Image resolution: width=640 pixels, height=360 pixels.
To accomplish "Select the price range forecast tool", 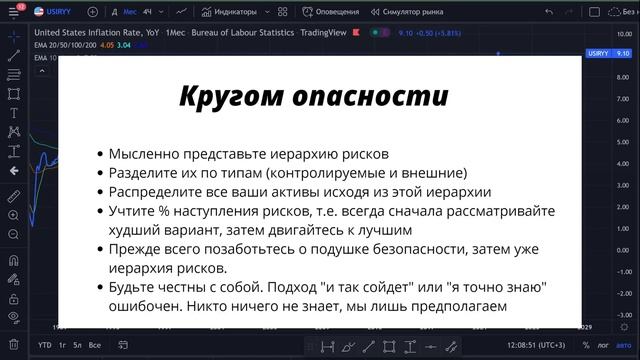I will [14, 151].
